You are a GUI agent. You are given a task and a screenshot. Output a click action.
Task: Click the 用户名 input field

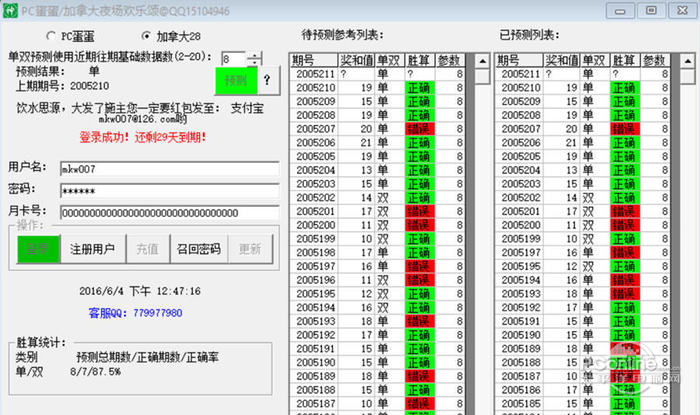click(x=170, y=169)
